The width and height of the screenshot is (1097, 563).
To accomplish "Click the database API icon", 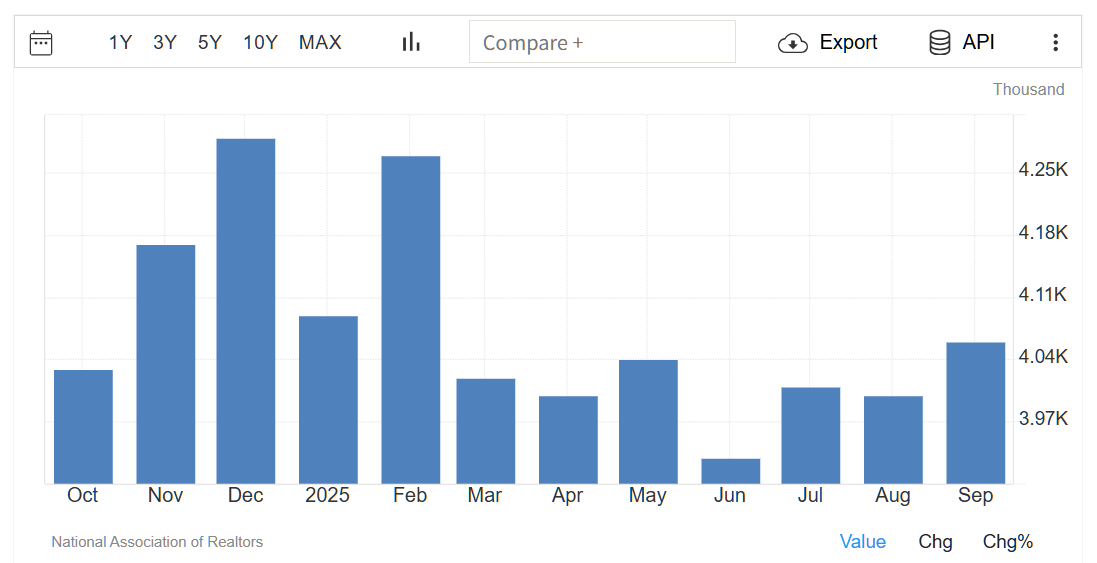I will (x=939, y=43).
